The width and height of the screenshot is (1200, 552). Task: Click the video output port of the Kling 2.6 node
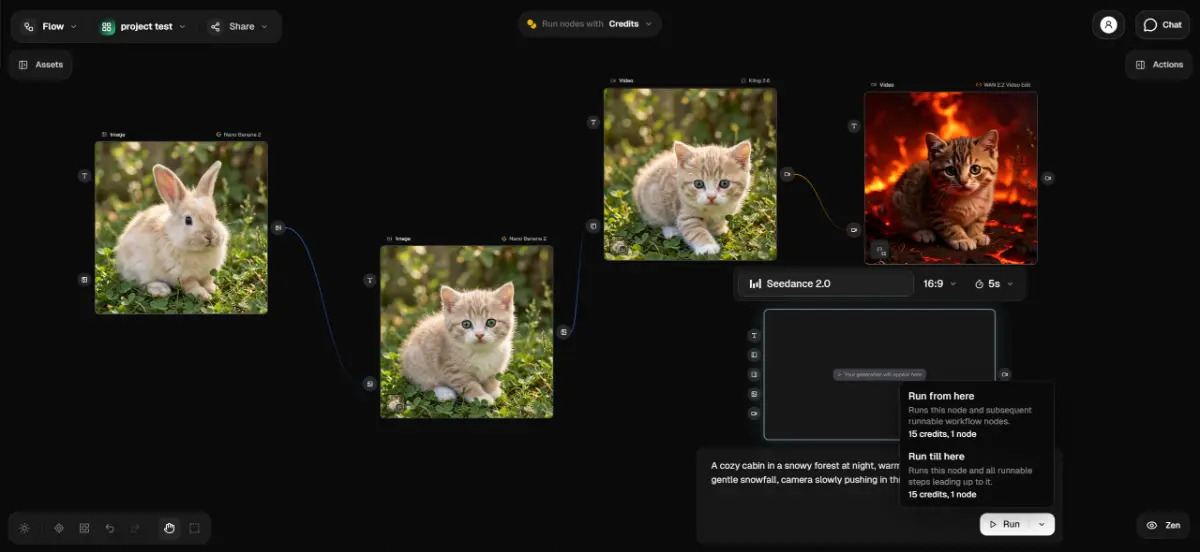[x=787, y=174]
